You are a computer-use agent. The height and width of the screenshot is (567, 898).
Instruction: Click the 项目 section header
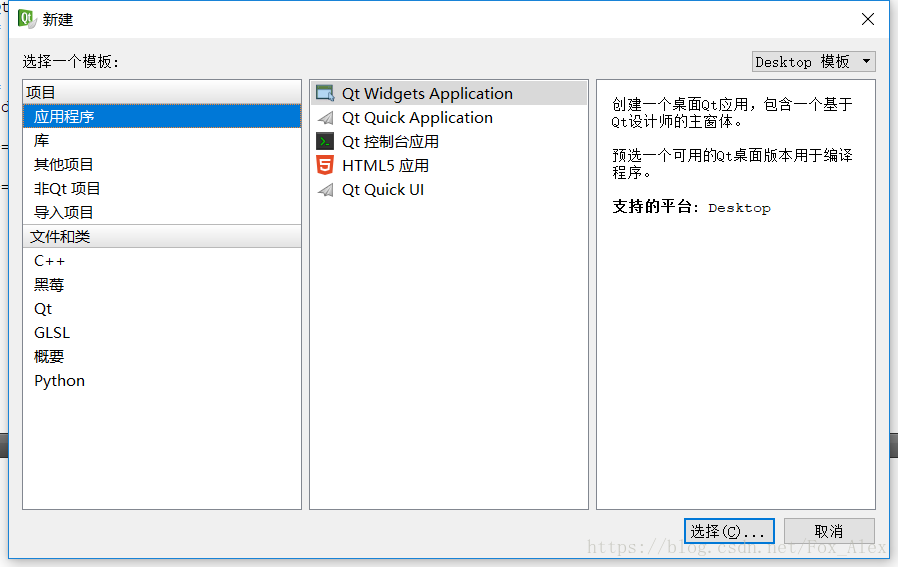click(x=162, y=92)
